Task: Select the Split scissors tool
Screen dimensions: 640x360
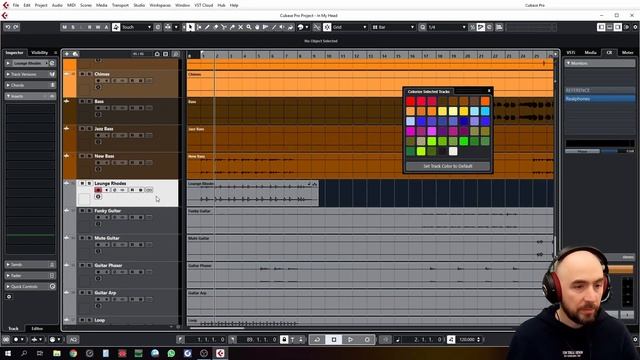Action: click(x=224, y=27)
